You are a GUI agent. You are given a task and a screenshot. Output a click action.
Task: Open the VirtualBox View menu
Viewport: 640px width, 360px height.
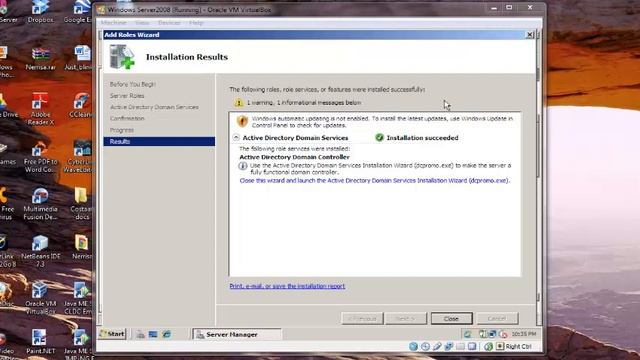tap(142, 23)
